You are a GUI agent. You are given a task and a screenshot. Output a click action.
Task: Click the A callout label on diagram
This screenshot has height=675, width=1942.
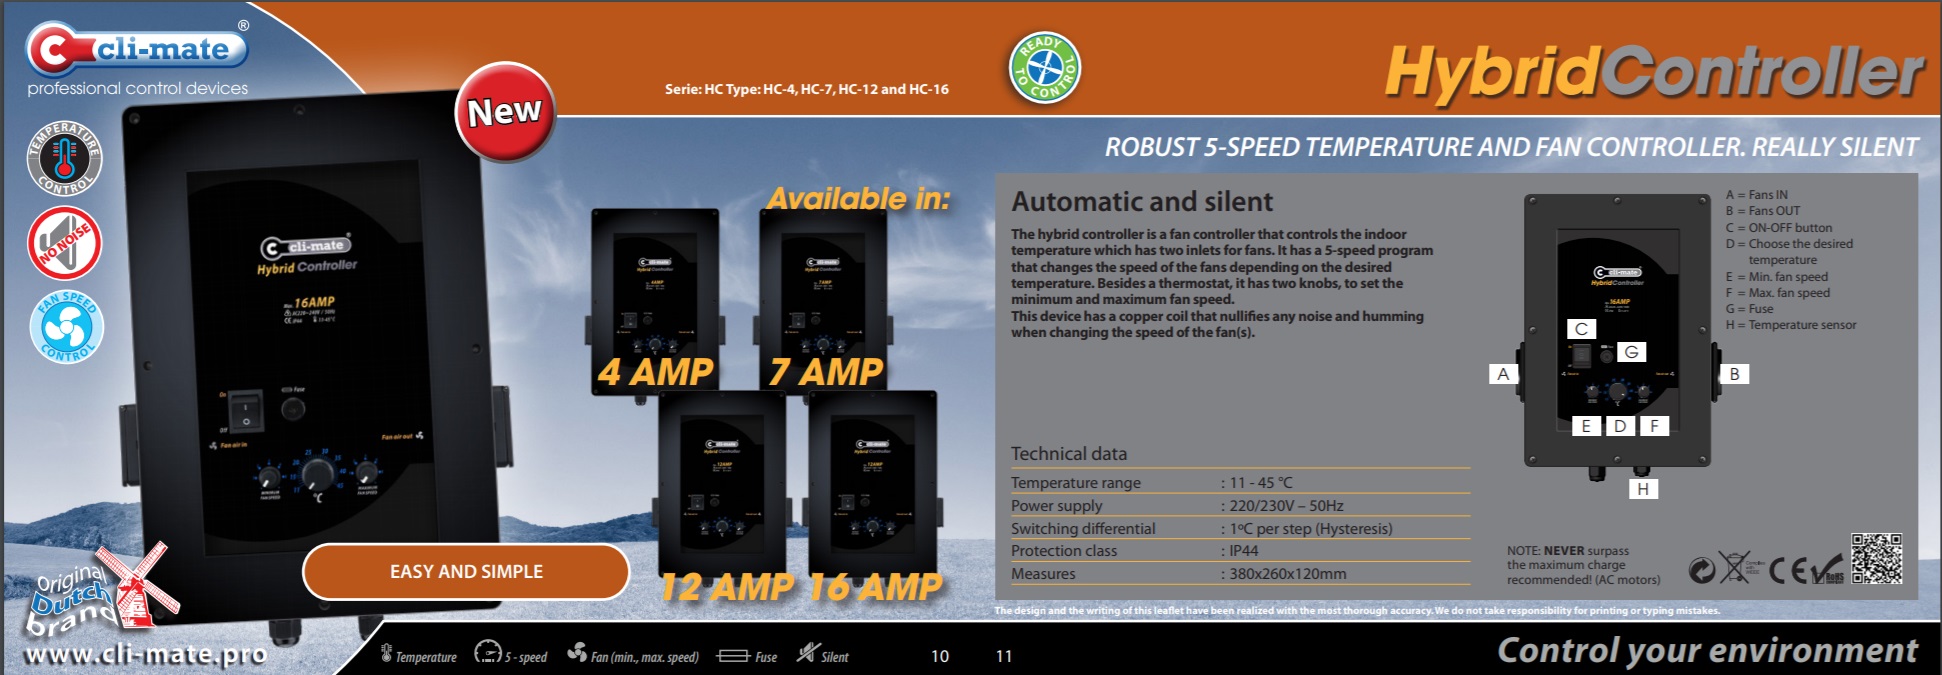(1503, 374)
